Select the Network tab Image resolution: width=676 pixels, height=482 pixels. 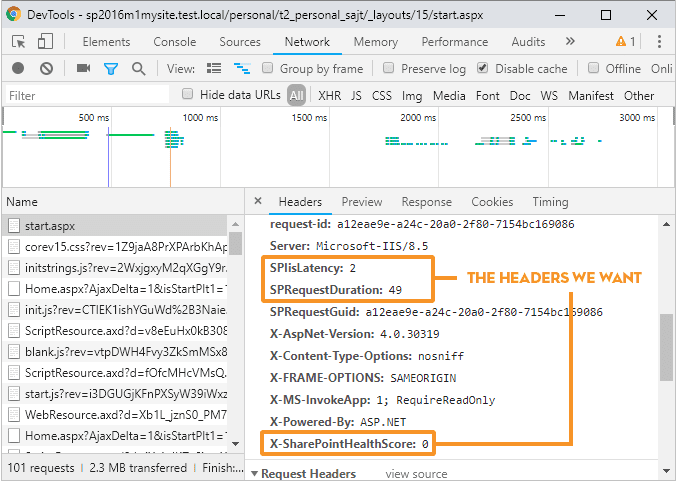coord(307,42)
